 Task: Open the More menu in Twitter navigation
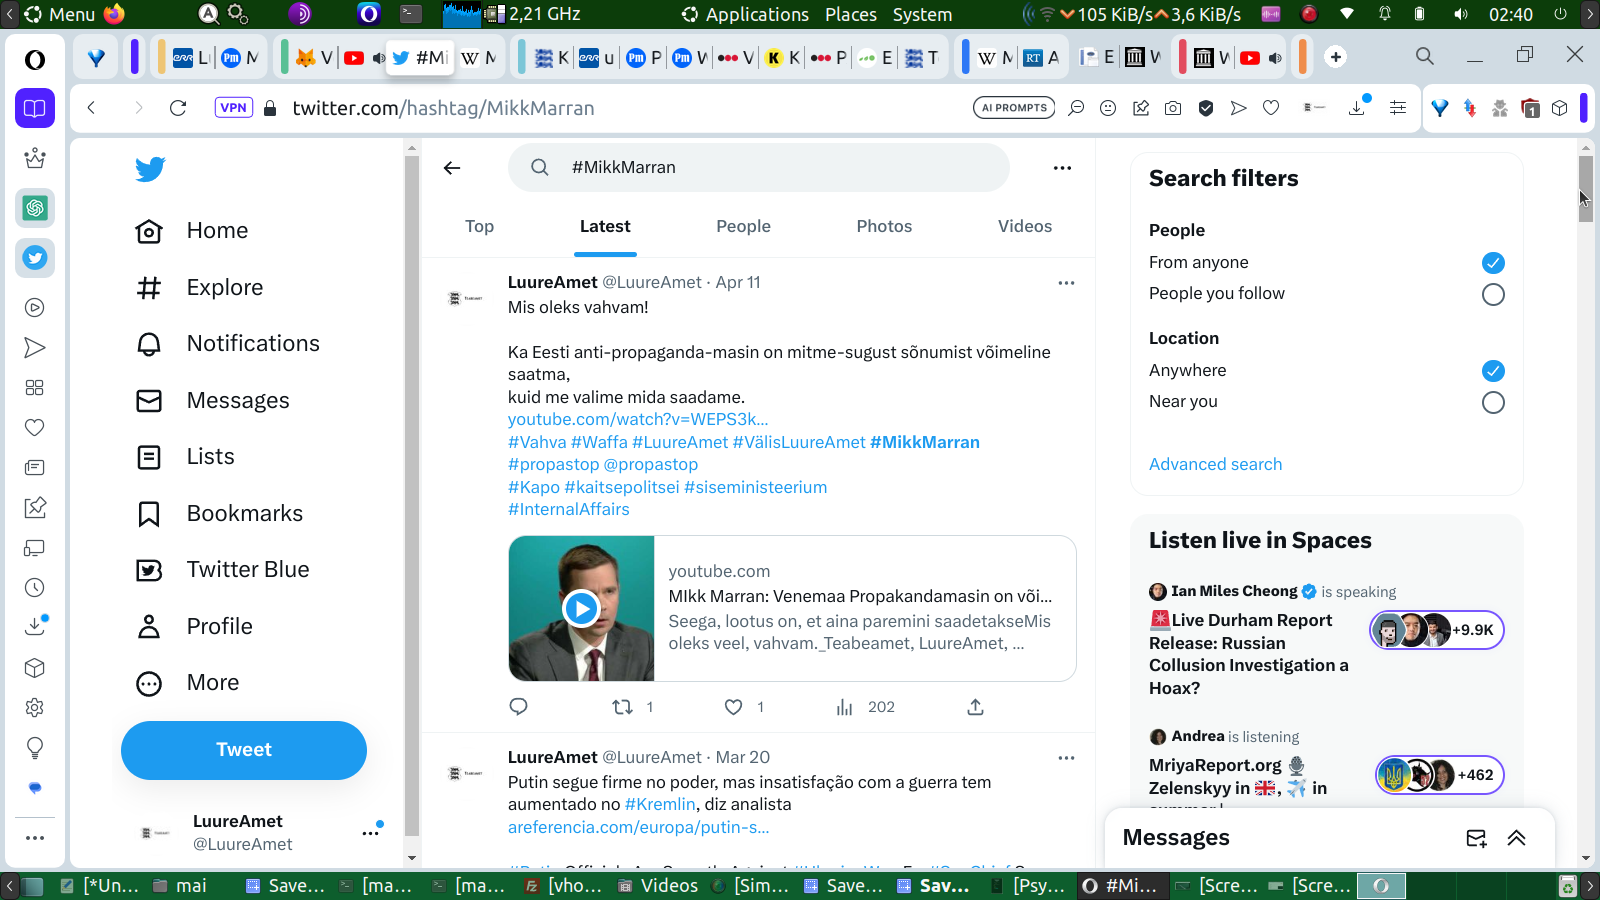pos(188,683)
